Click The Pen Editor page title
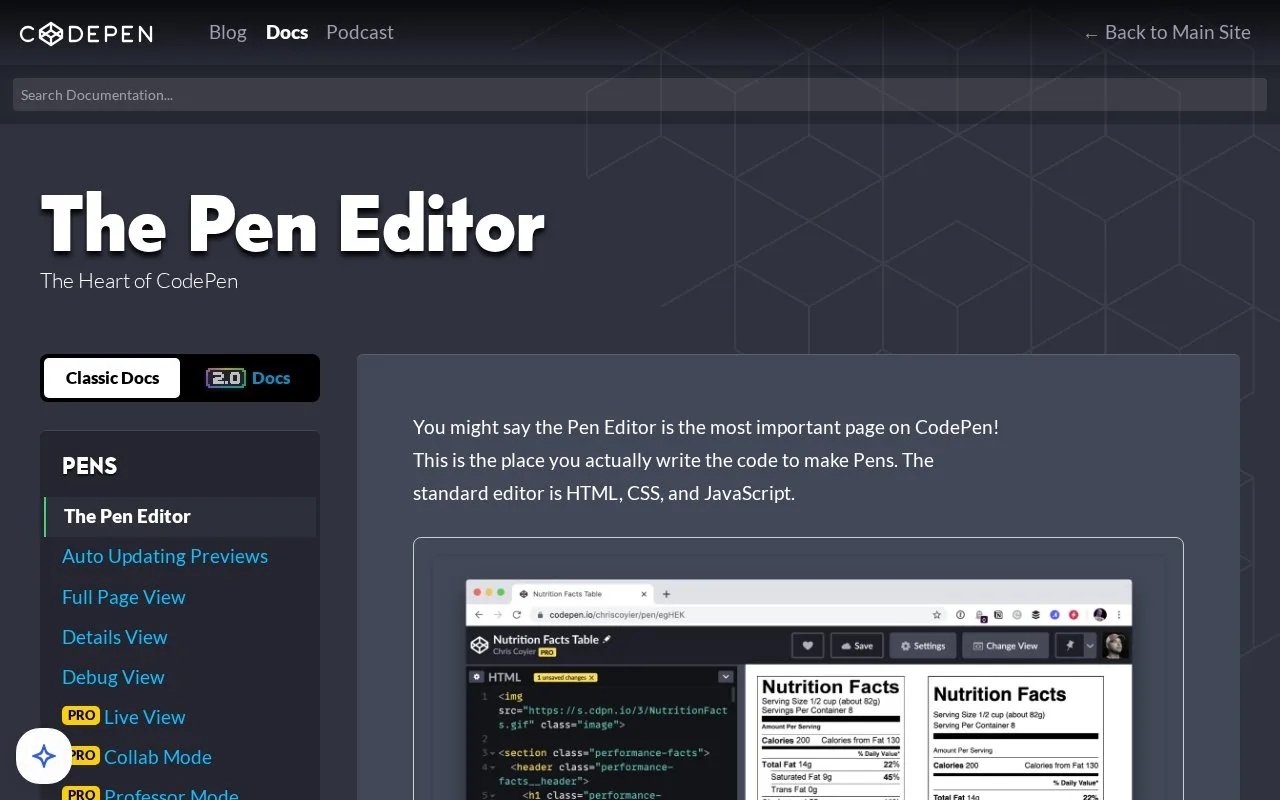Image resolution: width=1280 pixels, height=800 pixels. tap(293, 223)
